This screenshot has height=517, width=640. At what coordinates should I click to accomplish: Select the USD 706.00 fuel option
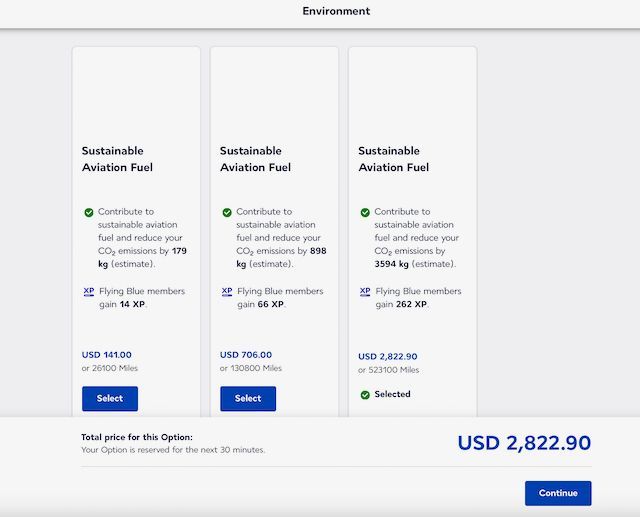click(248, 399)
